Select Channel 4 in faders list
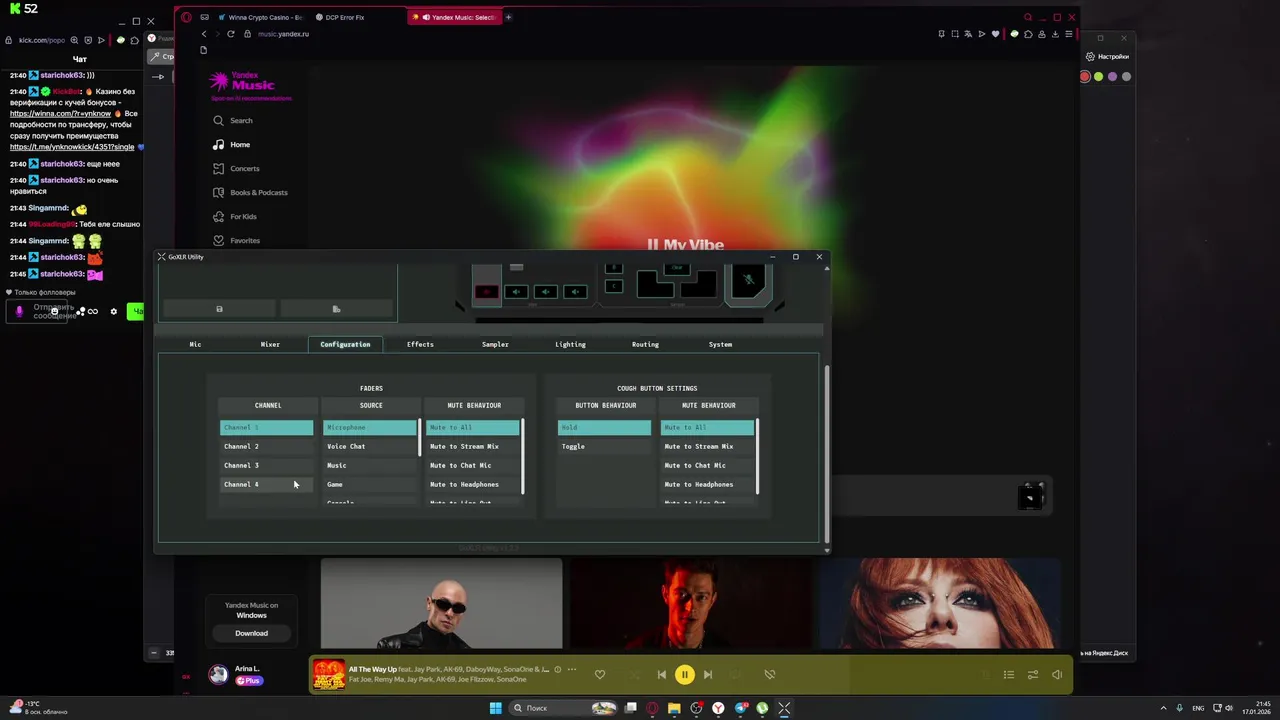The image size is (1280, 720). pos(266,485)
